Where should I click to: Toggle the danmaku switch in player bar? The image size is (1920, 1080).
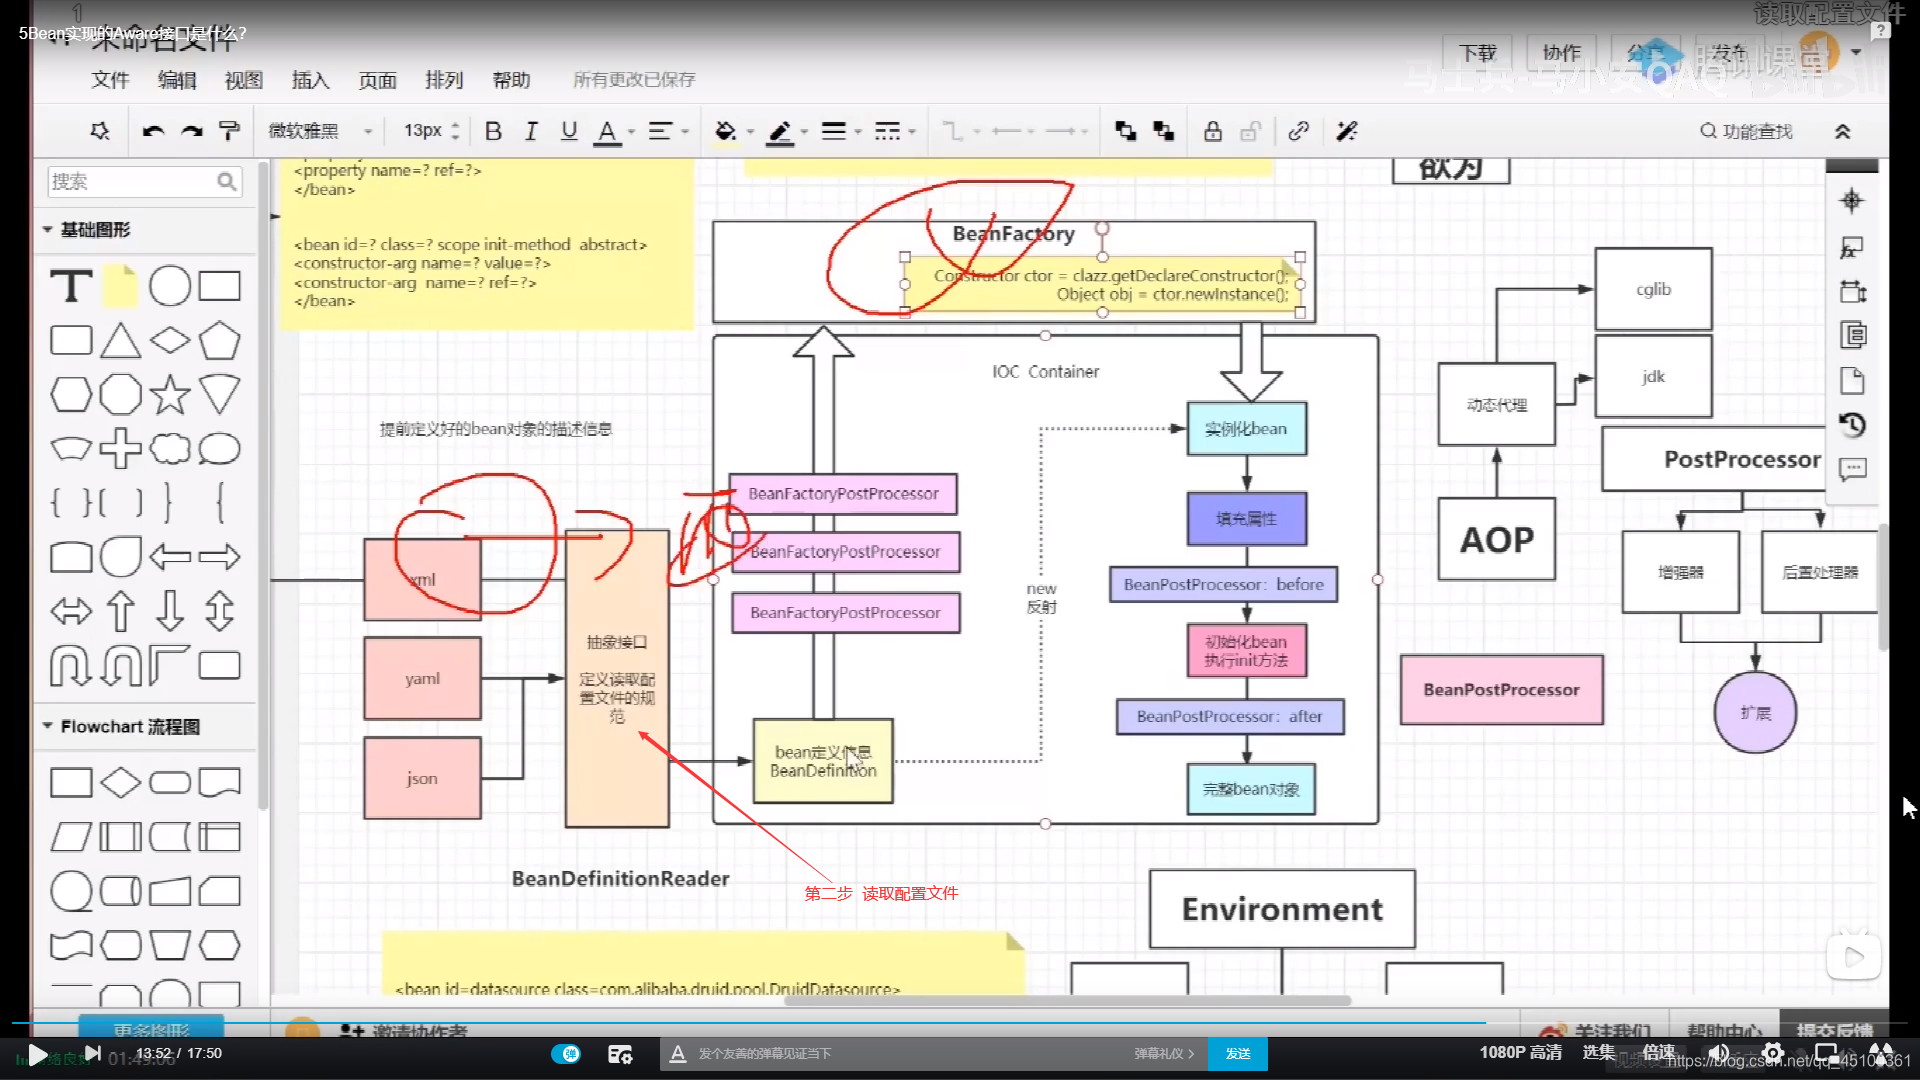pyautogui.click(x=566, y=1053)
